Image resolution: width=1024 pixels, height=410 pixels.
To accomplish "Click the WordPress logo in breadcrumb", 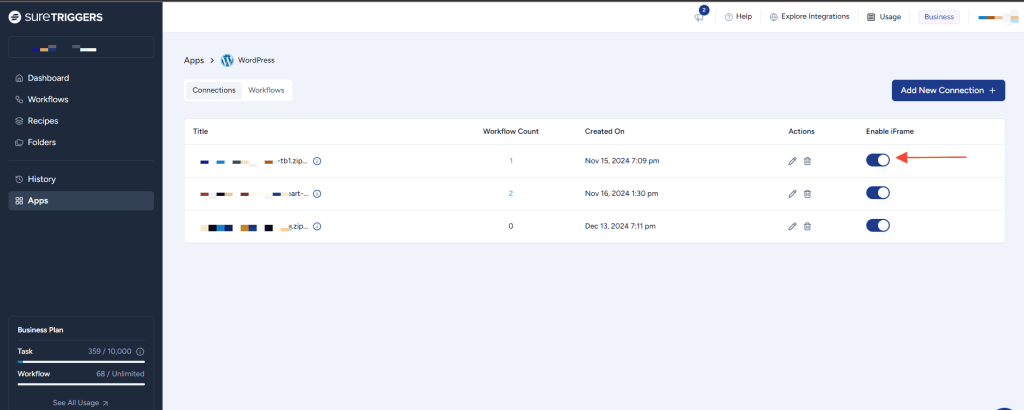I will [x=227, y=60].
